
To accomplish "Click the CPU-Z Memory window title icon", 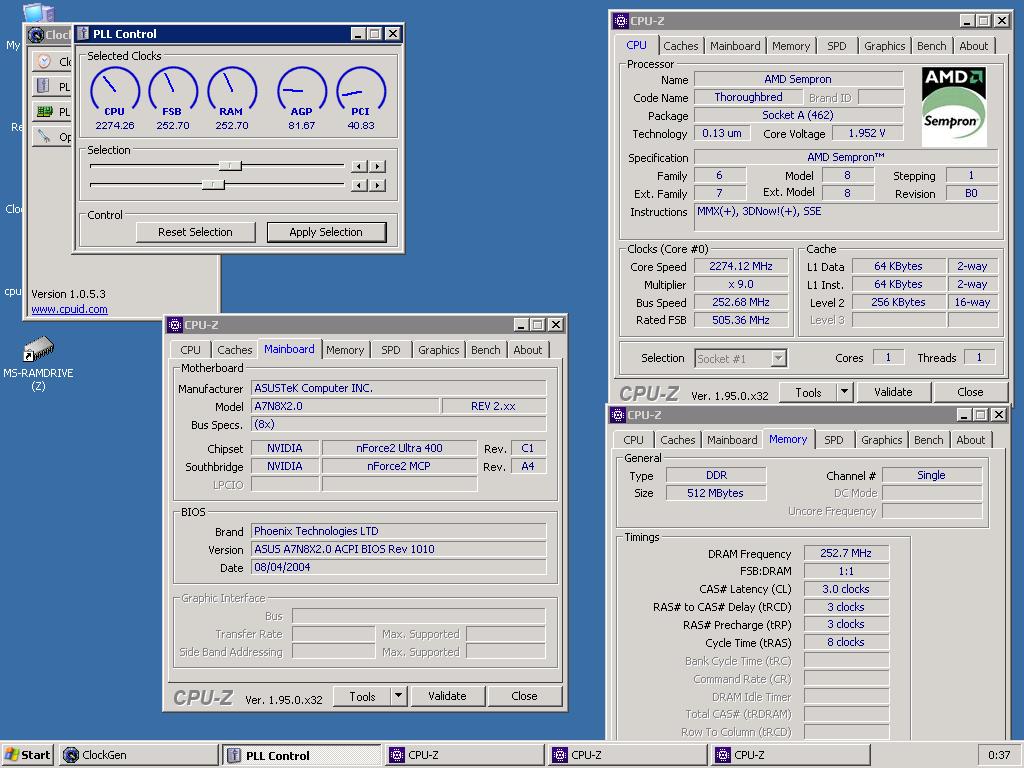I will [x=618, y=415].
